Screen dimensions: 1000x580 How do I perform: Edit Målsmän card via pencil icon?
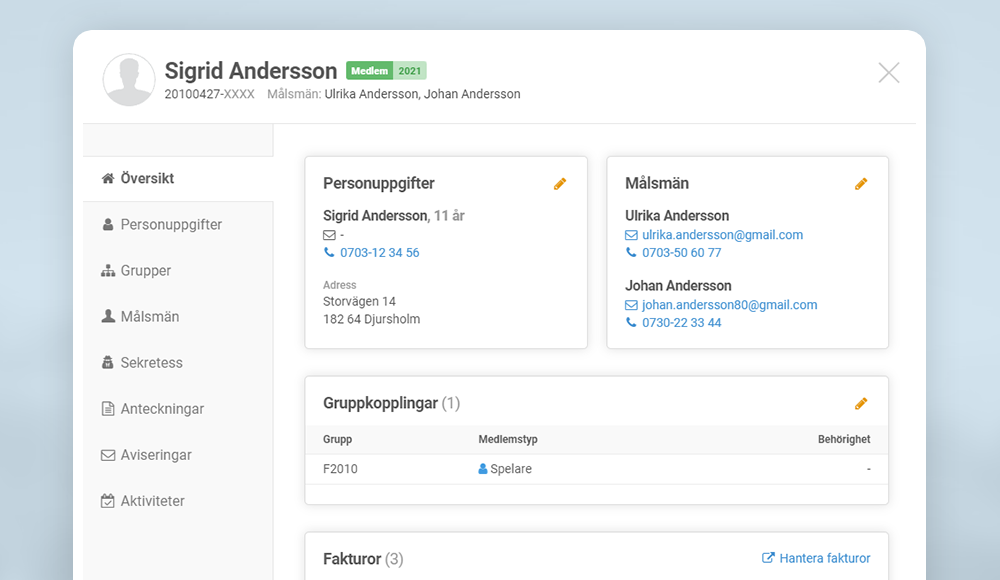pos(861,184)
